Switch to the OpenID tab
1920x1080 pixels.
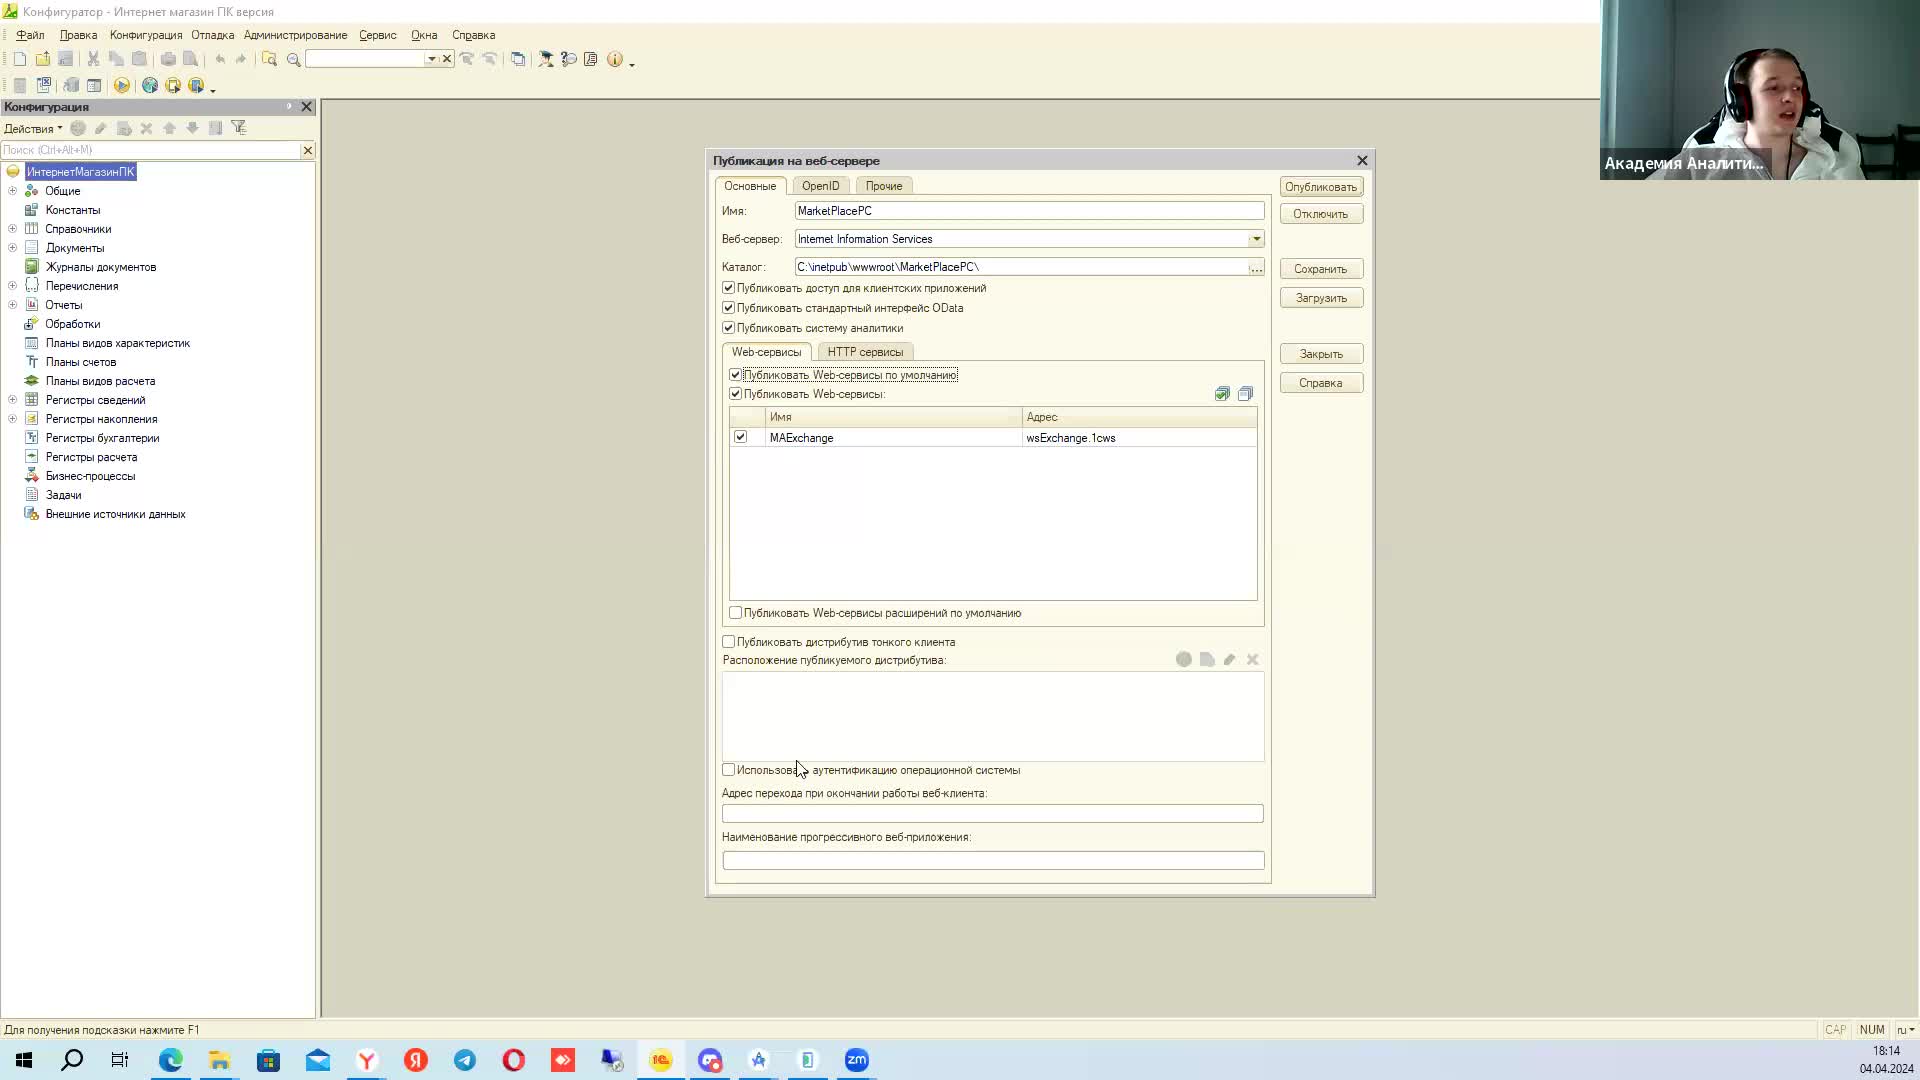820,186
